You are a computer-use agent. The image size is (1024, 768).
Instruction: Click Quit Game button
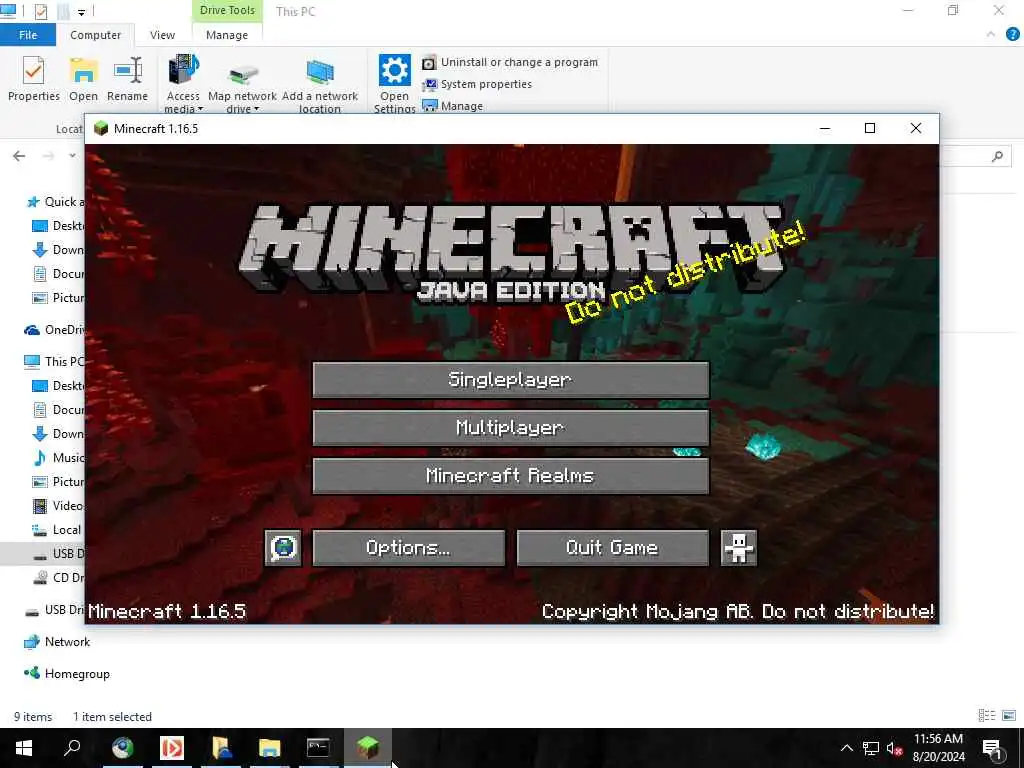point(613,547)
